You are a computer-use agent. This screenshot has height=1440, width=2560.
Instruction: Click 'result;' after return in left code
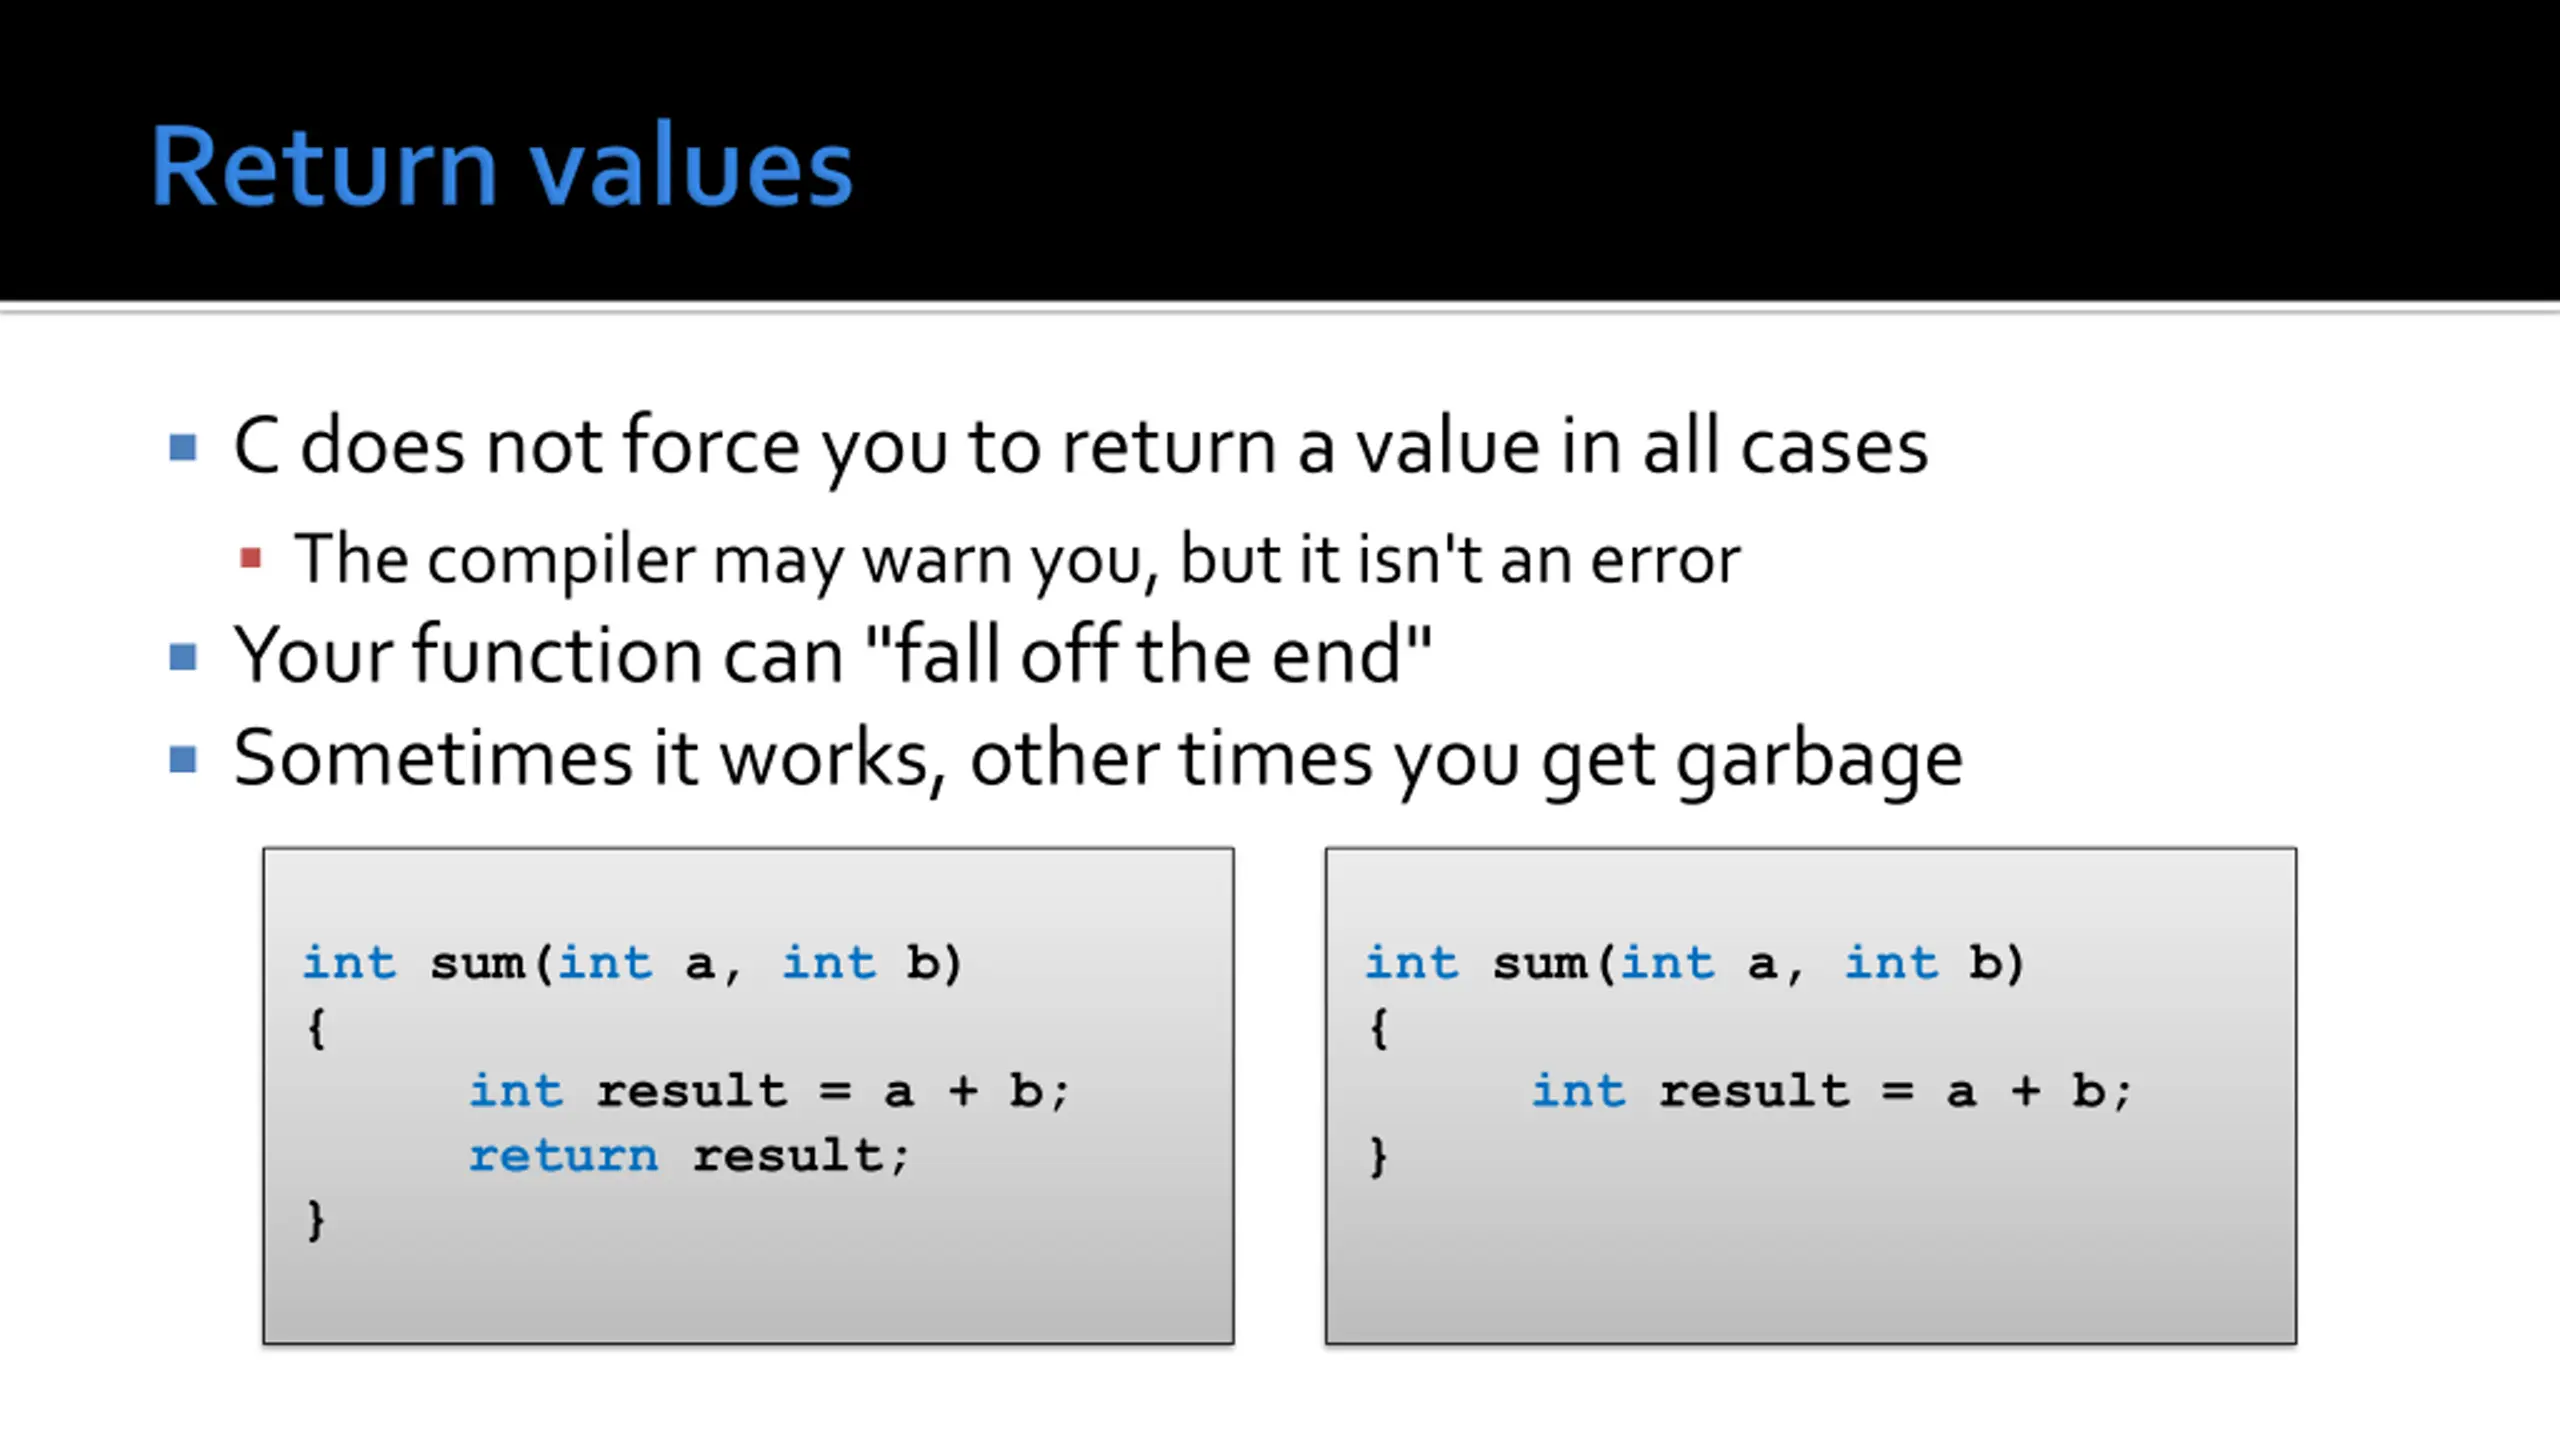coord(801,1156)
